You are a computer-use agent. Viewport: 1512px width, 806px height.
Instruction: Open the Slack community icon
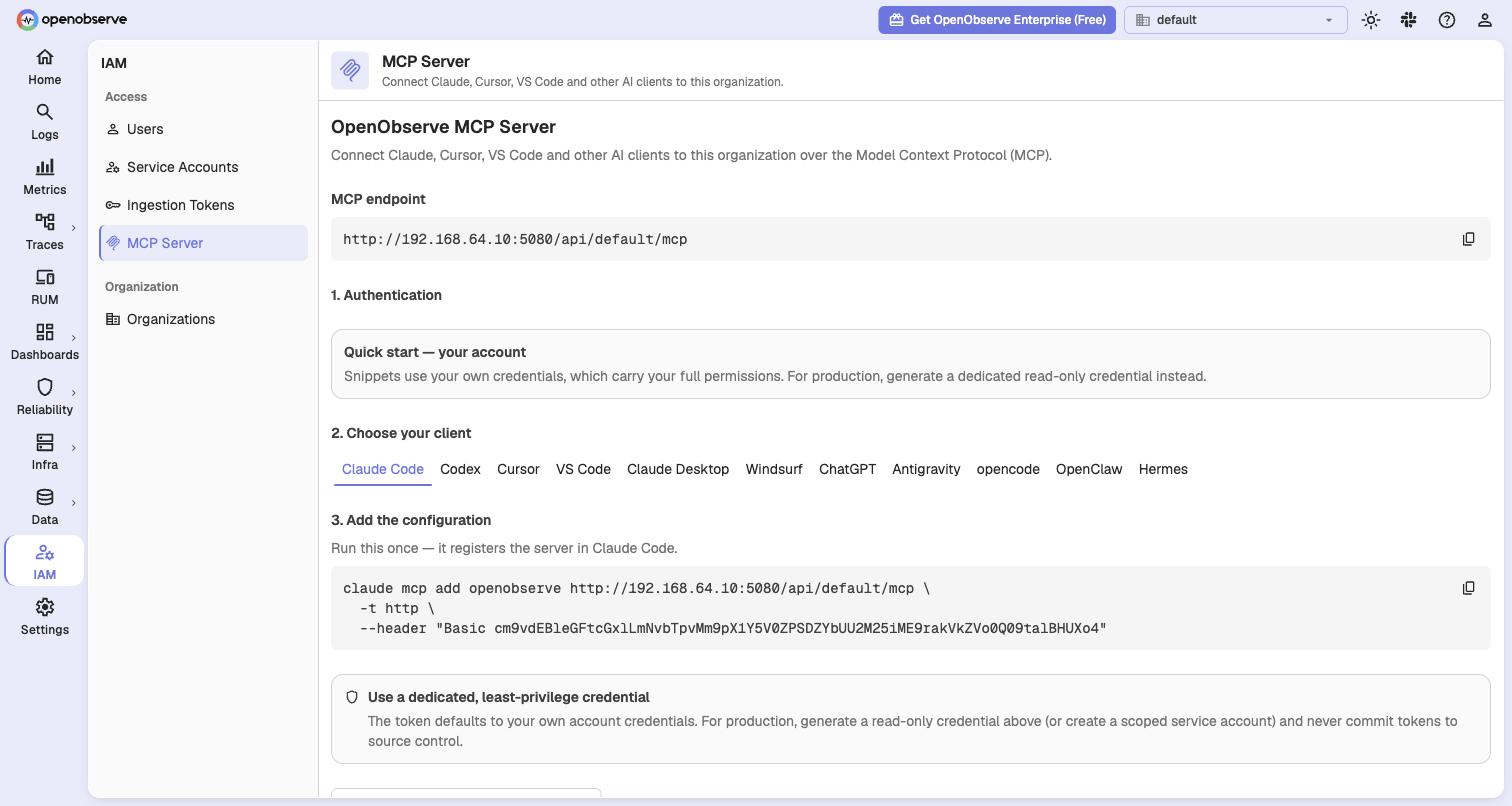pos(1409,20)
